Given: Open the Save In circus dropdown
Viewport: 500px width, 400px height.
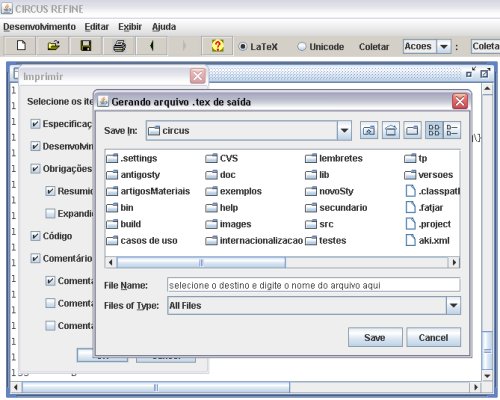Looking at the screenshot, I should pyautogui.click(x=344, y=130).
